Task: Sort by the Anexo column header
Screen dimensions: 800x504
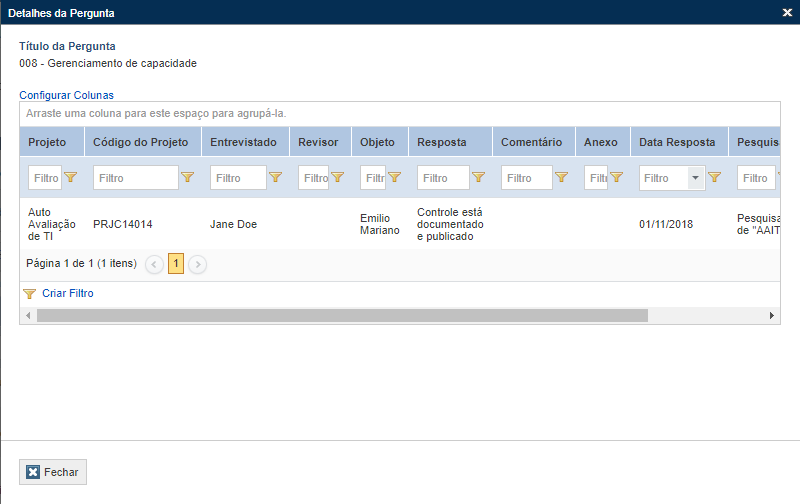Action: pyautogui.click(x=603, y=142)
